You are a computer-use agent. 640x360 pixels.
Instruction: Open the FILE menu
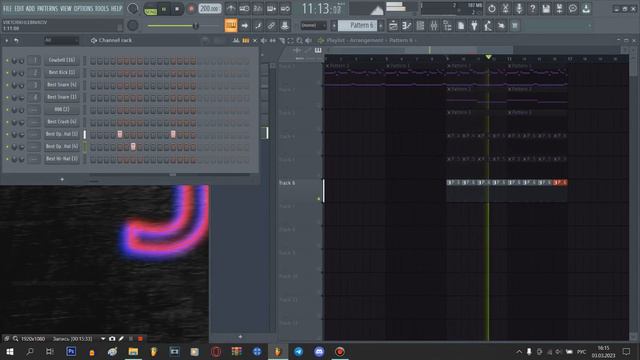pyautogui.click(x=7, y=8)
